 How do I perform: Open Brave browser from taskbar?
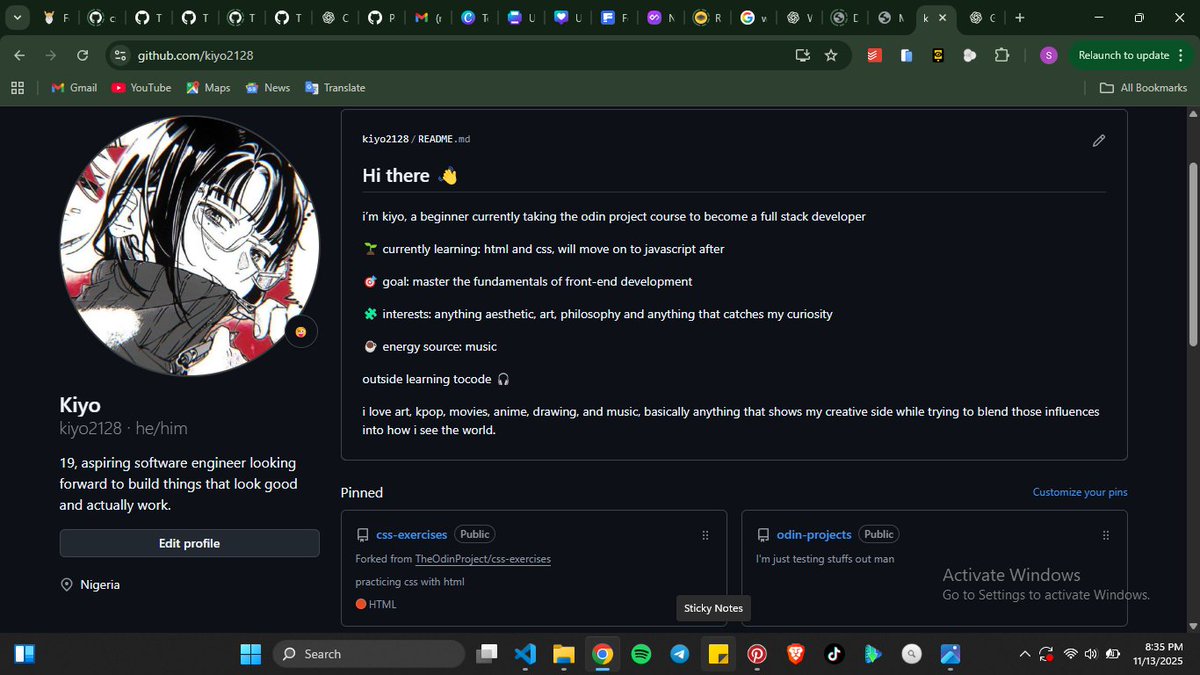click(795, 654)
